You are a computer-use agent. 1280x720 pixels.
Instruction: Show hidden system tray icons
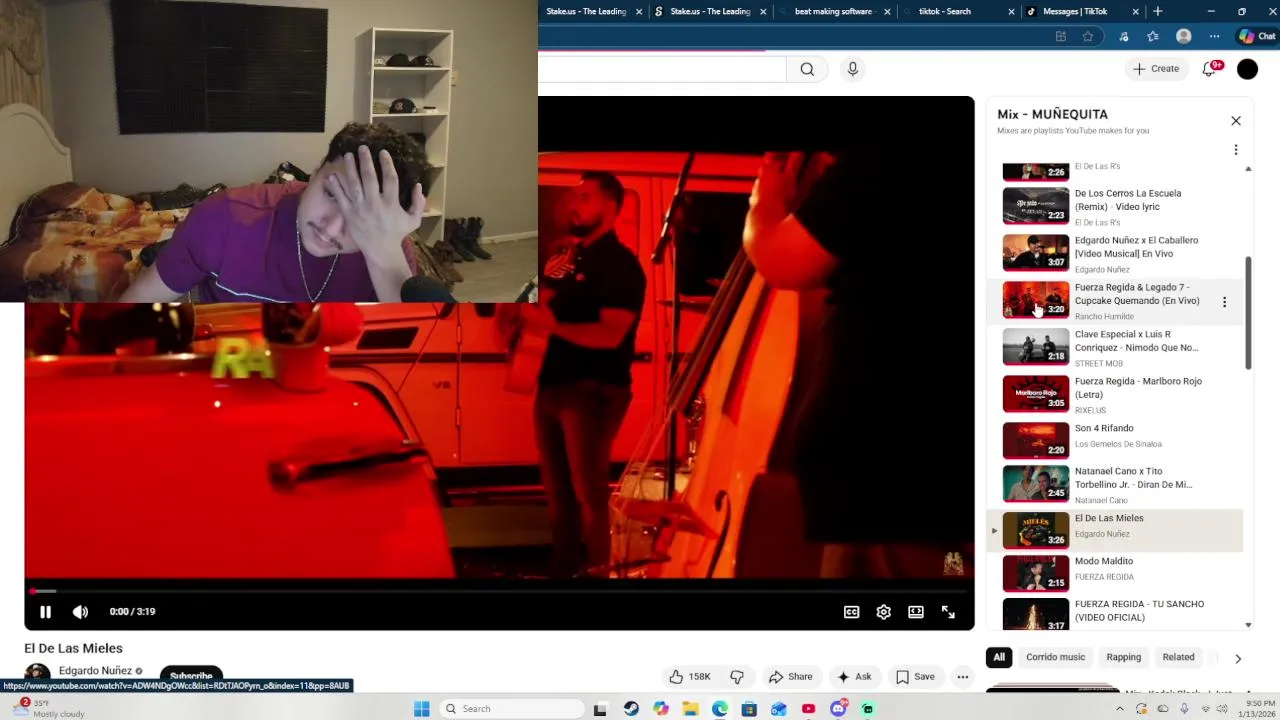tap(1119, 709)
